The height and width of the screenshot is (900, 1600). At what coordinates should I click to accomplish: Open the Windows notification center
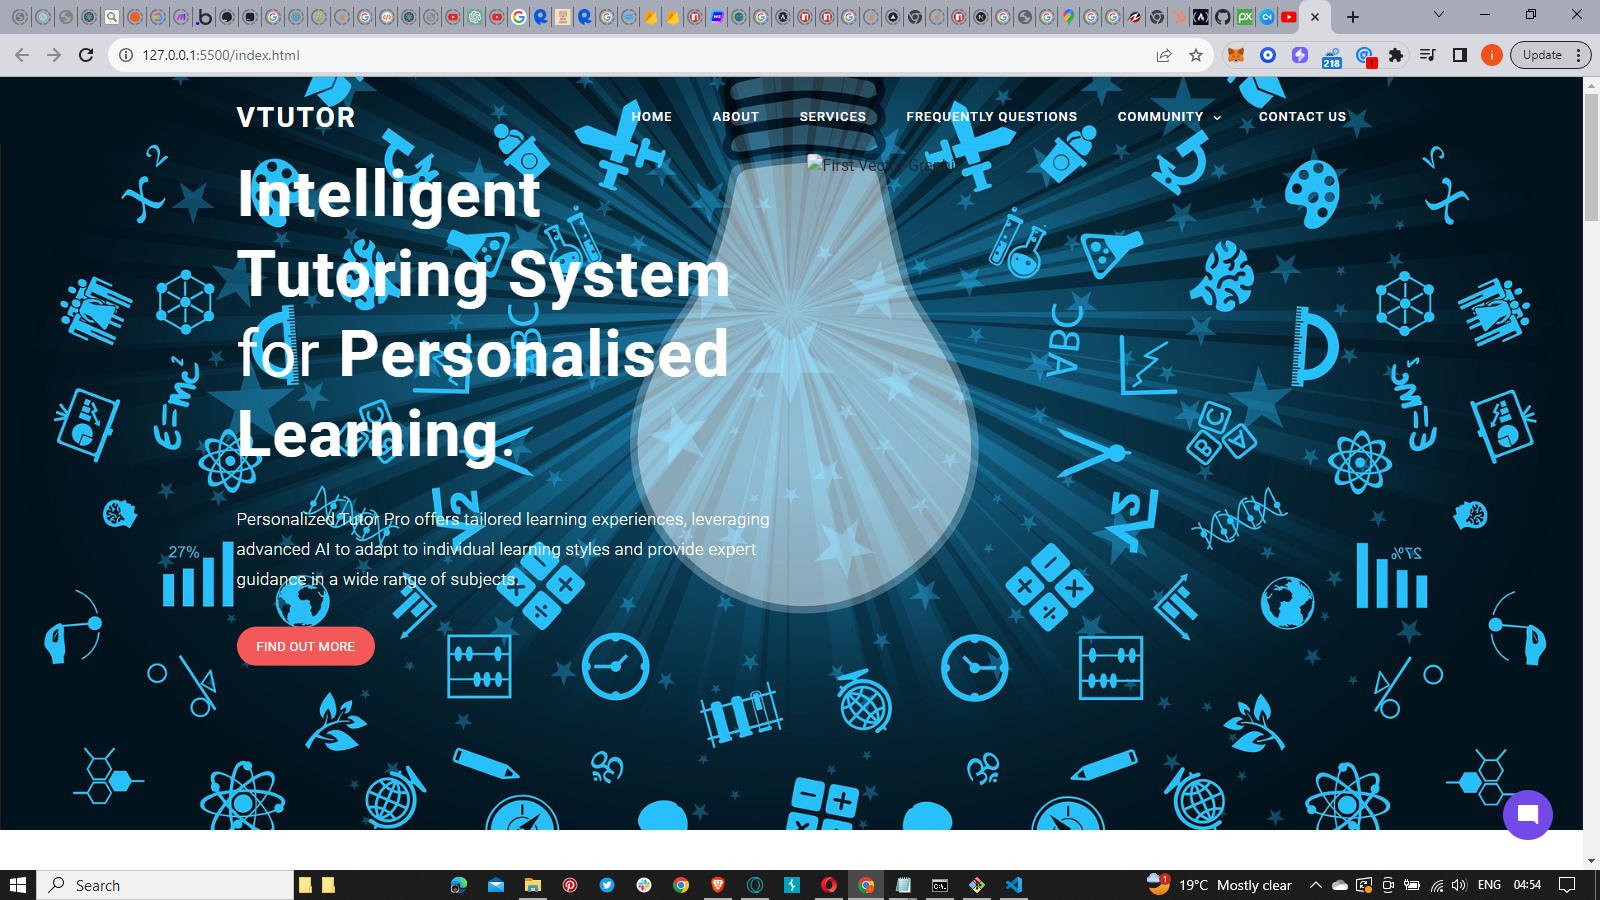[1567, 885]
